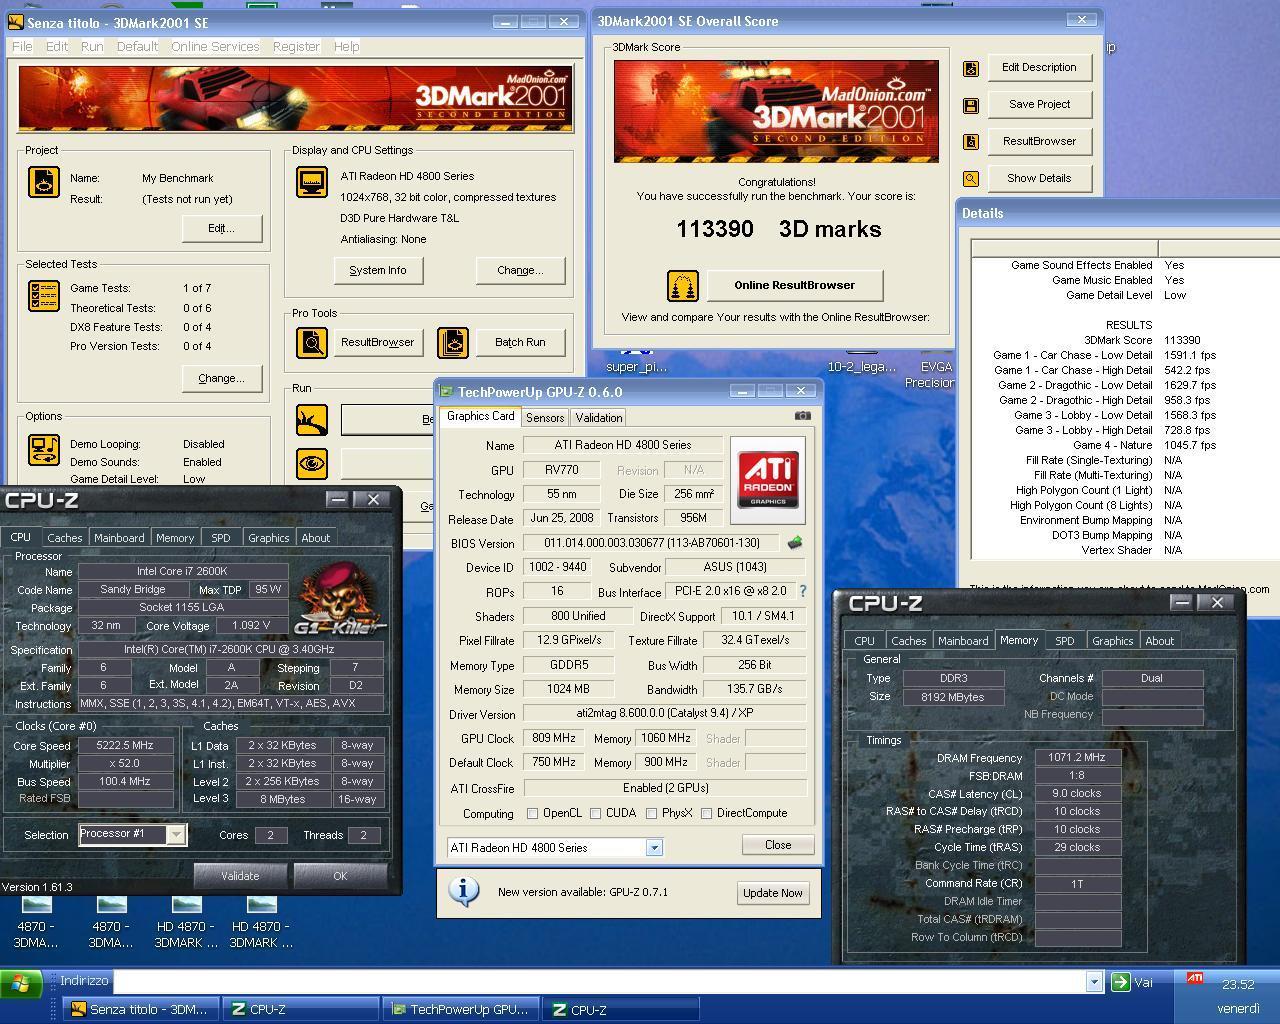Click the GPU-Z screenshot camera icon
The image size is (1280, 1024).
point(802,416)
